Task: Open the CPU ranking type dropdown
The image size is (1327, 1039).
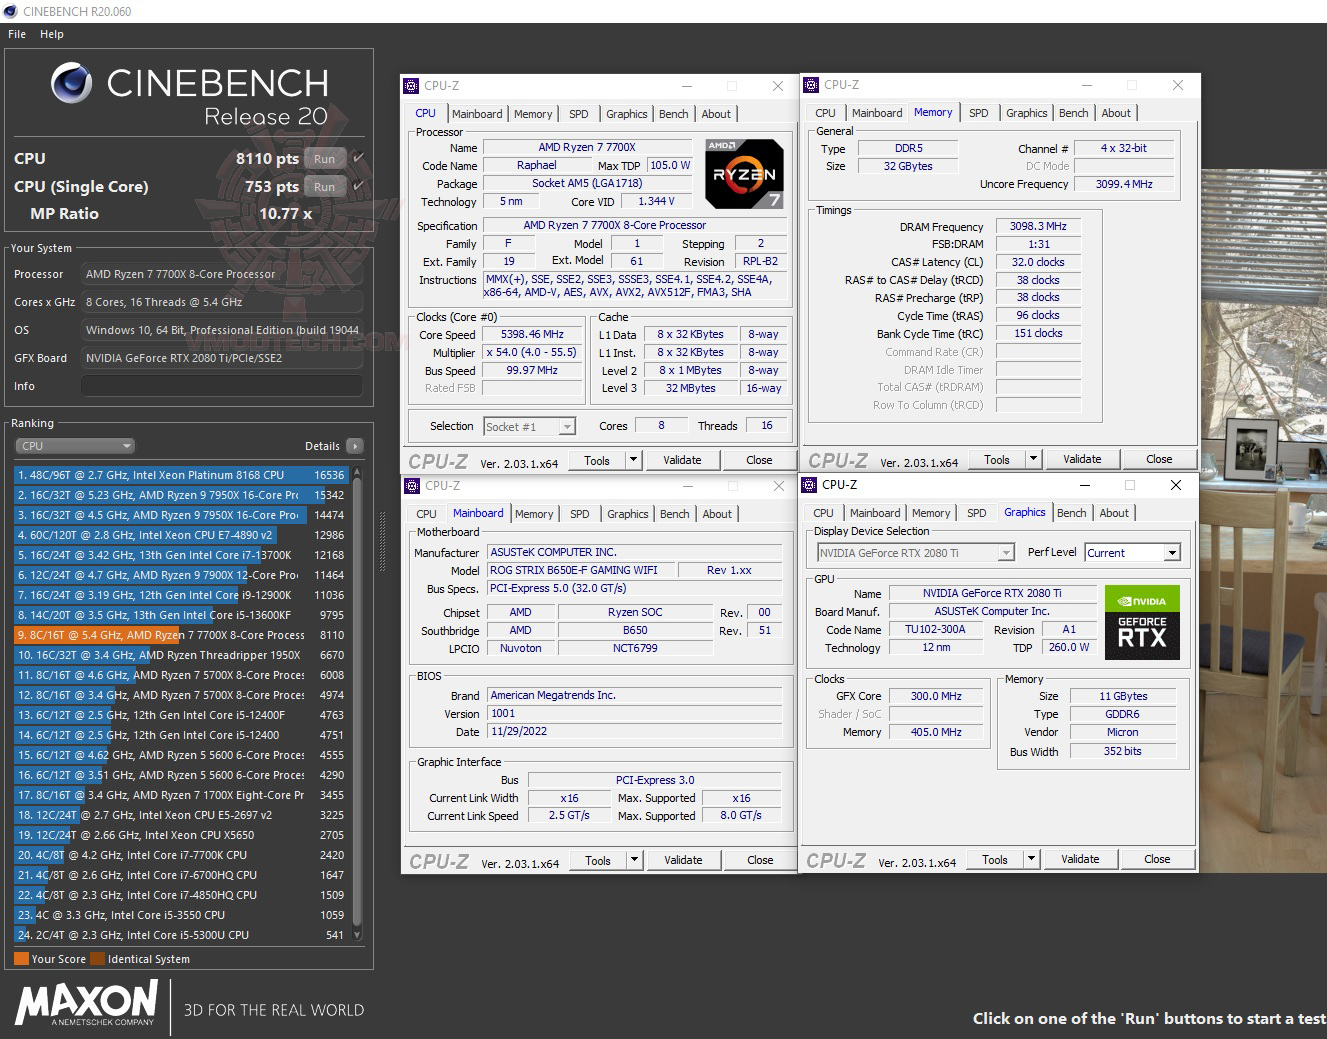Action: coord(75,446)
